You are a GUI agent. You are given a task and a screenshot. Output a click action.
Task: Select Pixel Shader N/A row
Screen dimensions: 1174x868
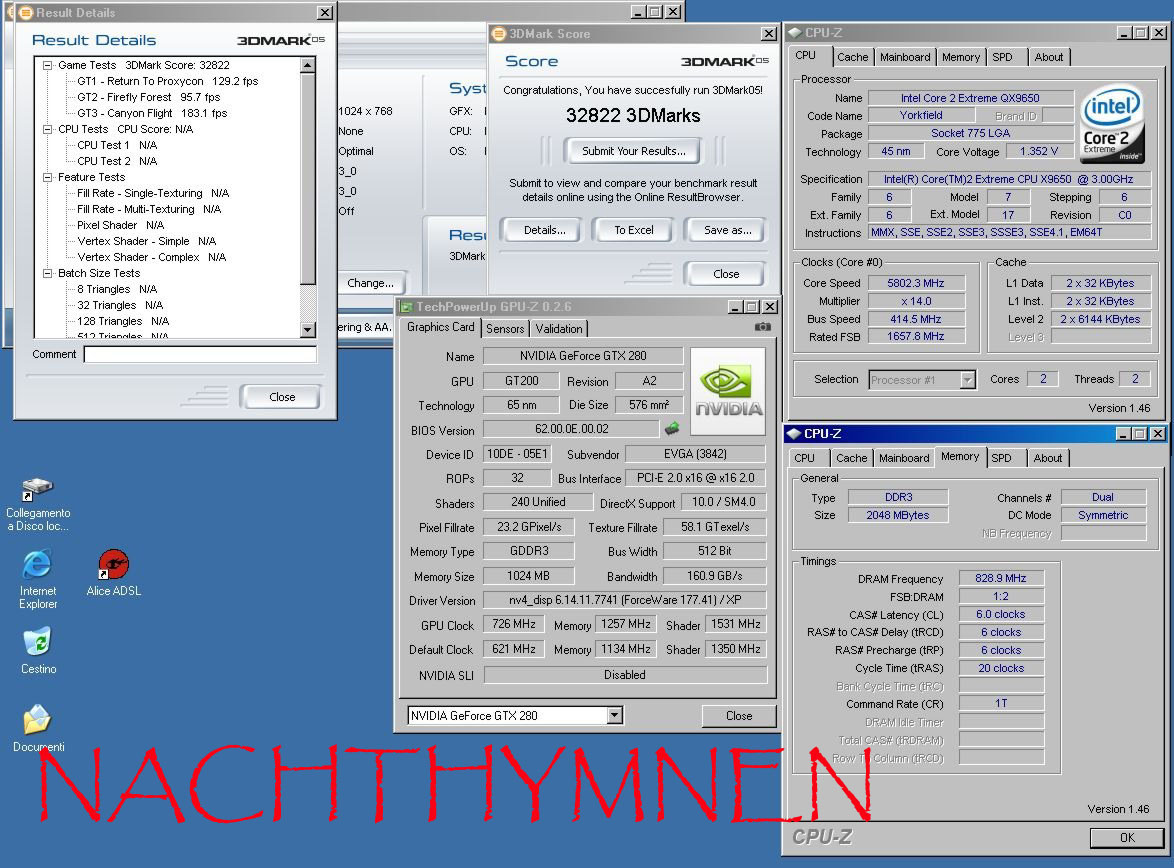point(120,225)
